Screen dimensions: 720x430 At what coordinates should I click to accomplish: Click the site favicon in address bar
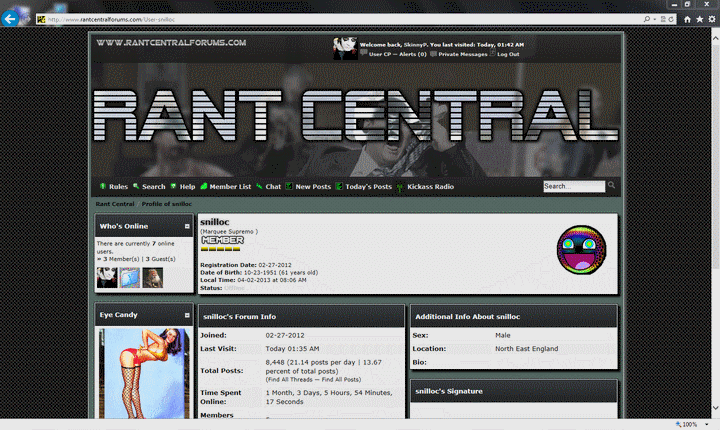[x=41, y=19]
